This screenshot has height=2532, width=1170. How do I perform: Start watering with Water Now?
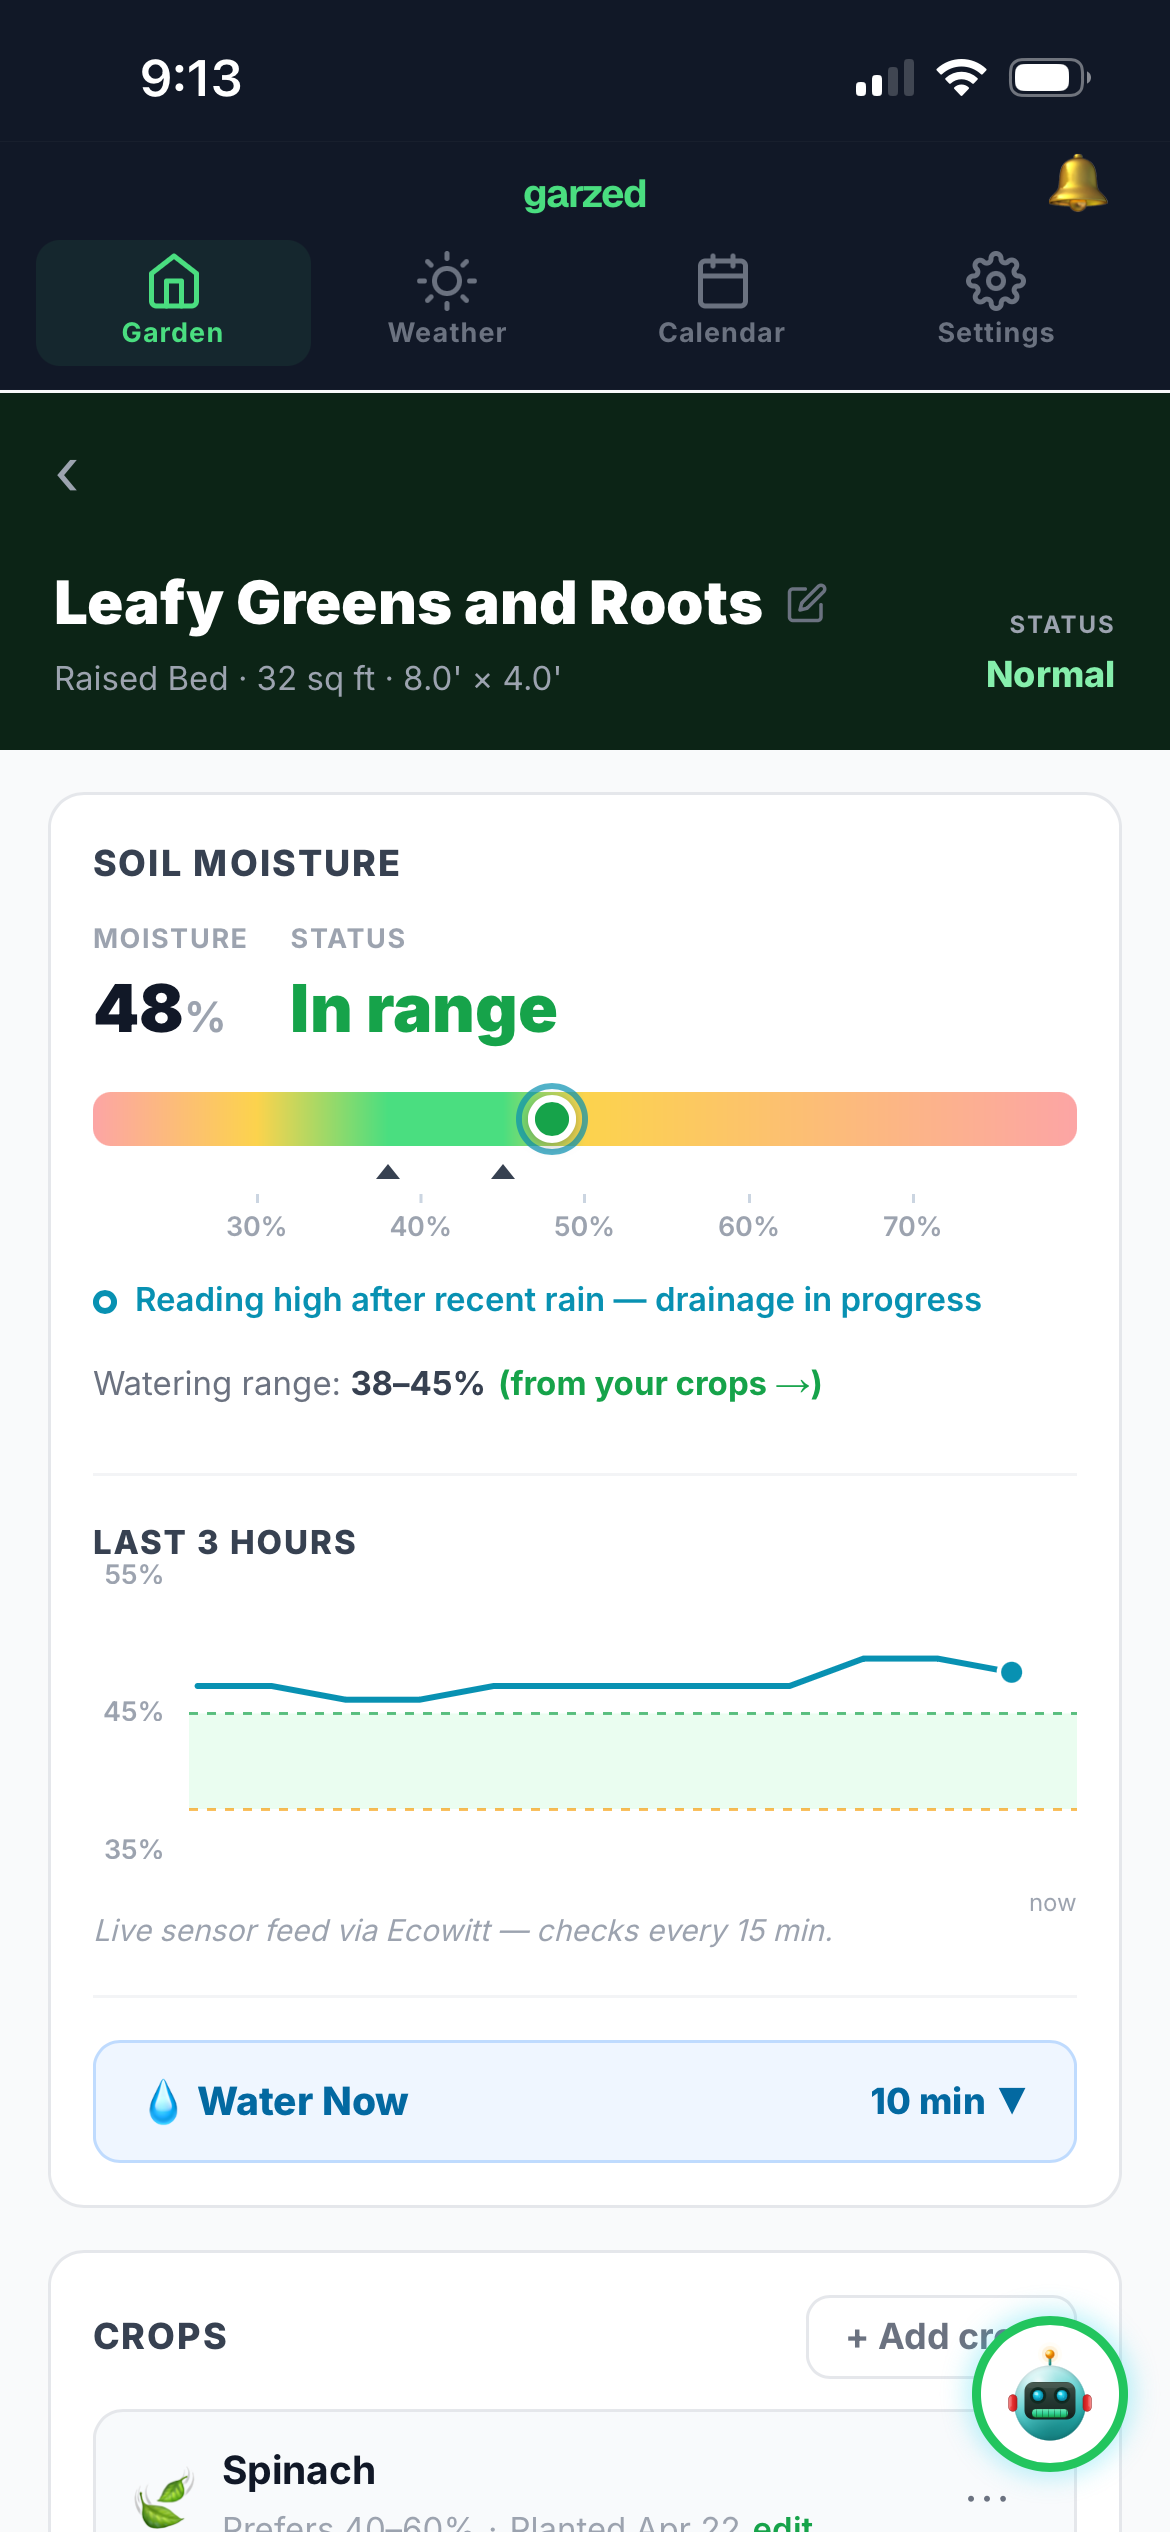pyautogui.click(x=585, y=2101)
